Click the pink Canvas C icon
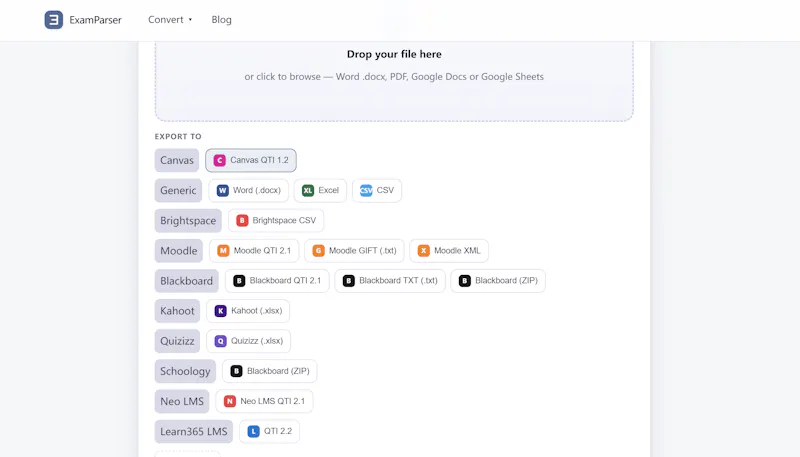 pos(219,160)
